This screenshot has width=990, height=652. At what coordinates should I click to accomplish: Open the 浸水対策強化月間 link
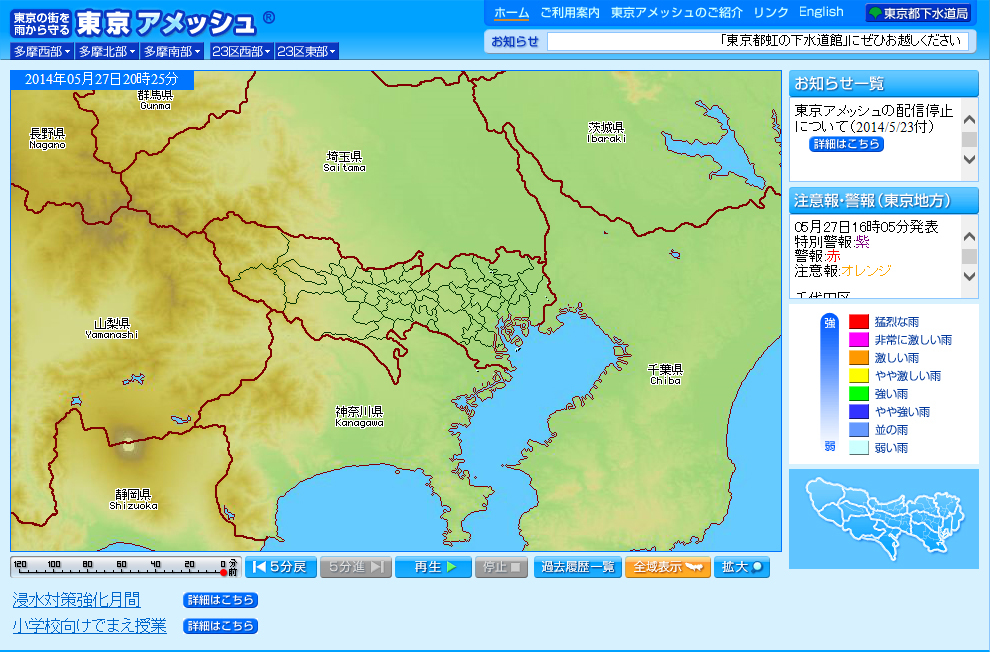coord(76,600)
